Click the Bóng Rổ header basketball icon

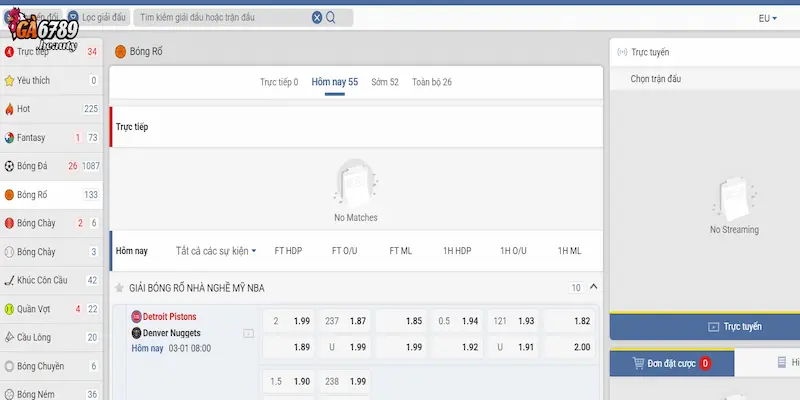[x=120, y=52]
